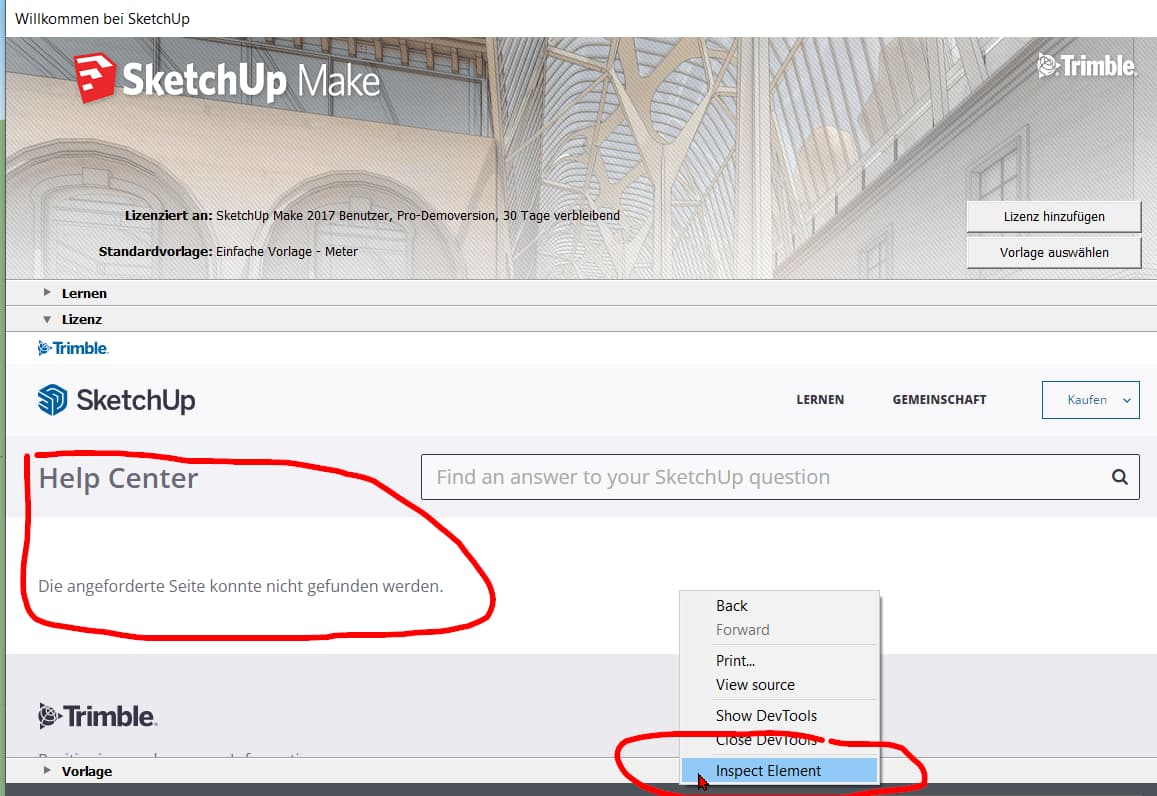Click the 'Willkommen bei SketchUp' window title

[102, 18]
